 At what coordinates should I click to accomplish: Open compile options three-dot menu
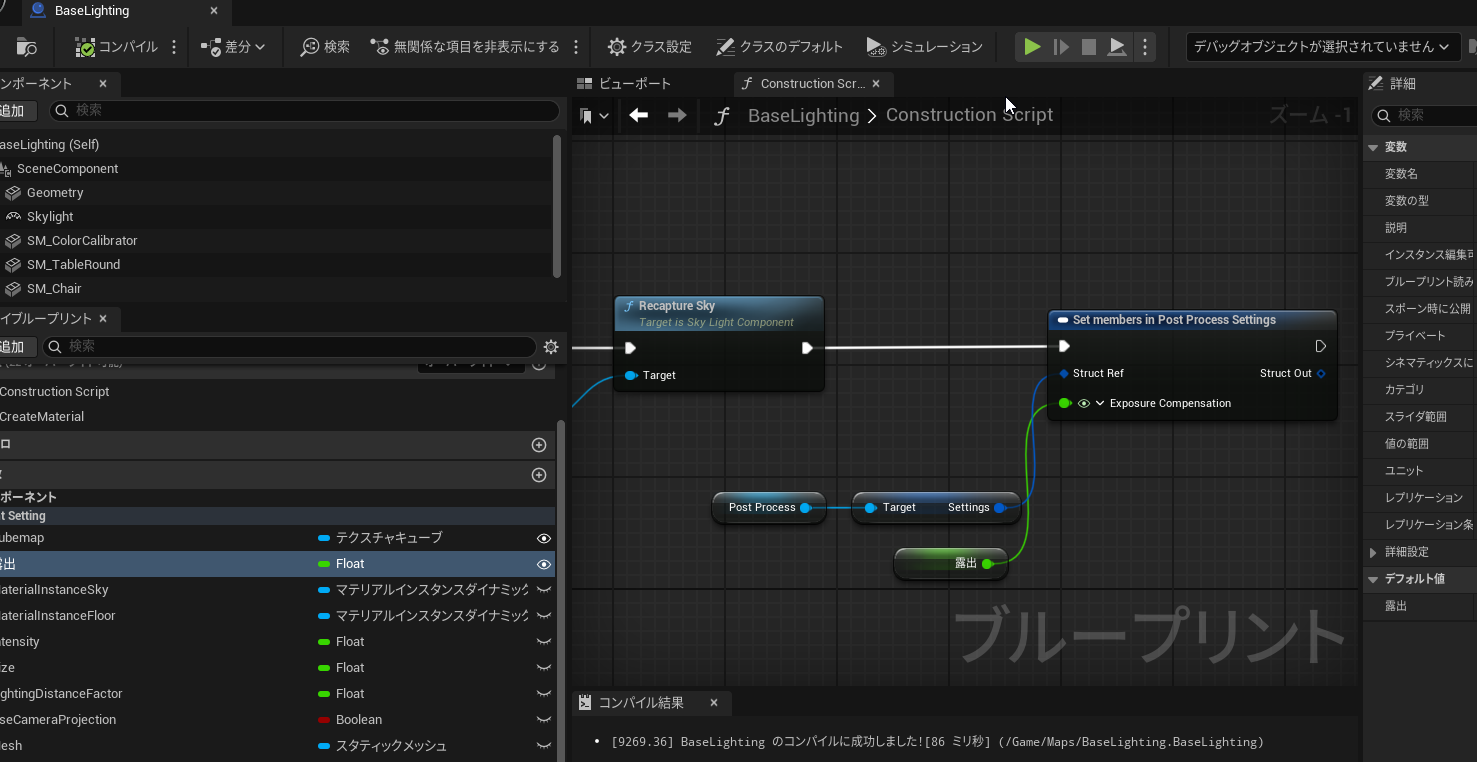tap(174, 47)
